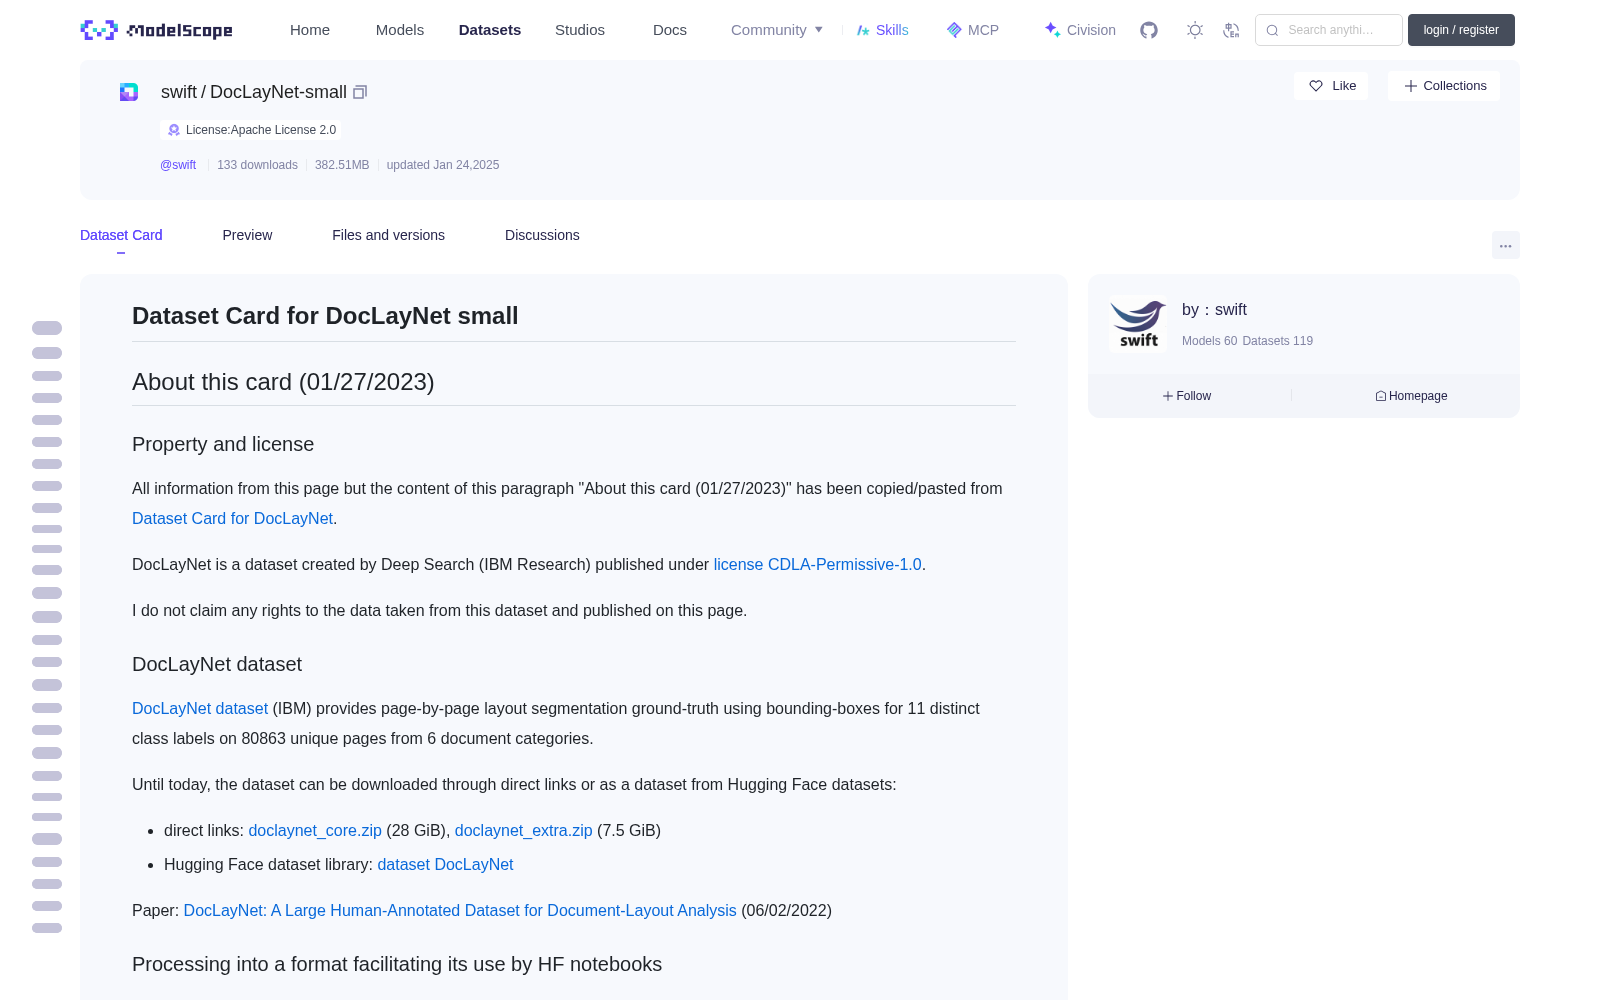The width and height of the screenshot is (1600, 1000).
Task: Open the Discussions tab
Action: point(542,235)
